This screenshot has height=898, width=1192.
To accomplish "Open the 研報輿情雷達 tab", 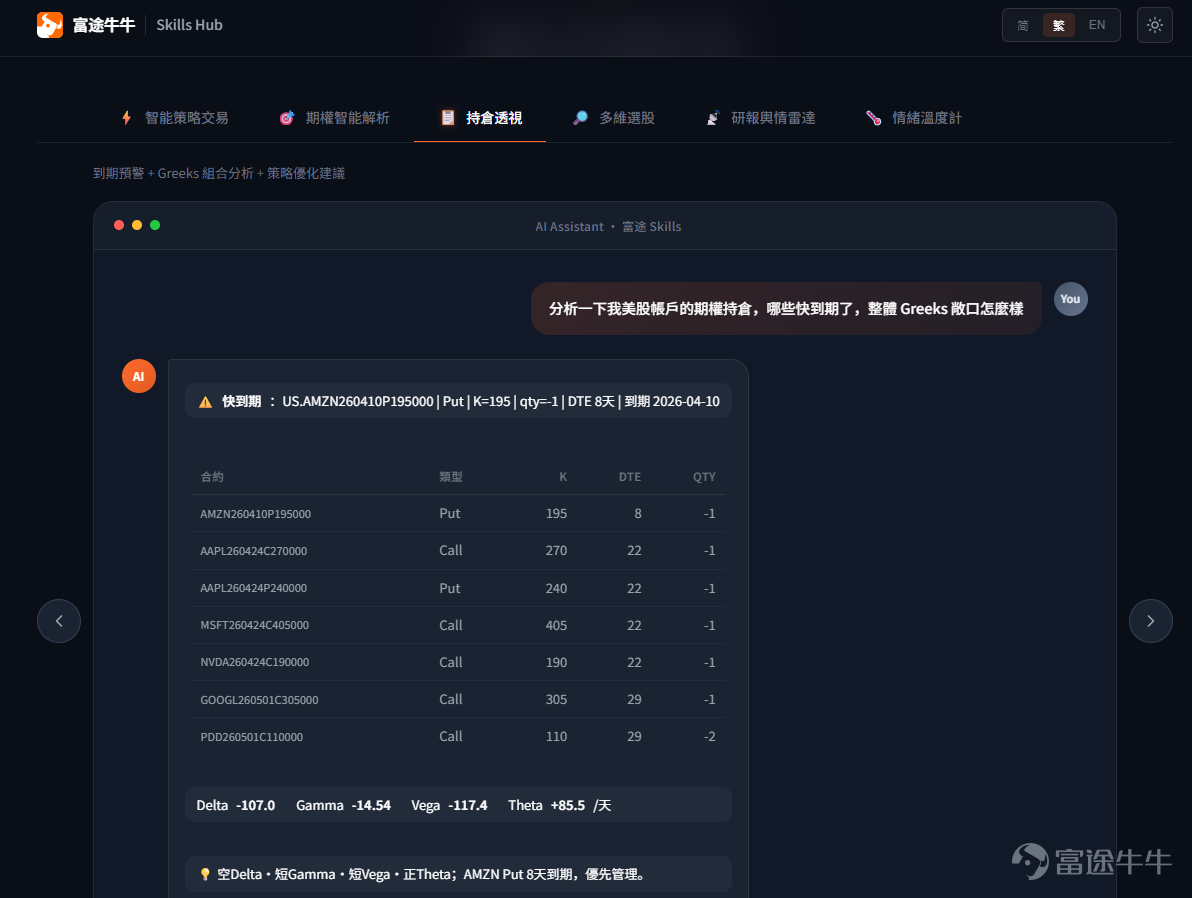I will pos(760,118).
